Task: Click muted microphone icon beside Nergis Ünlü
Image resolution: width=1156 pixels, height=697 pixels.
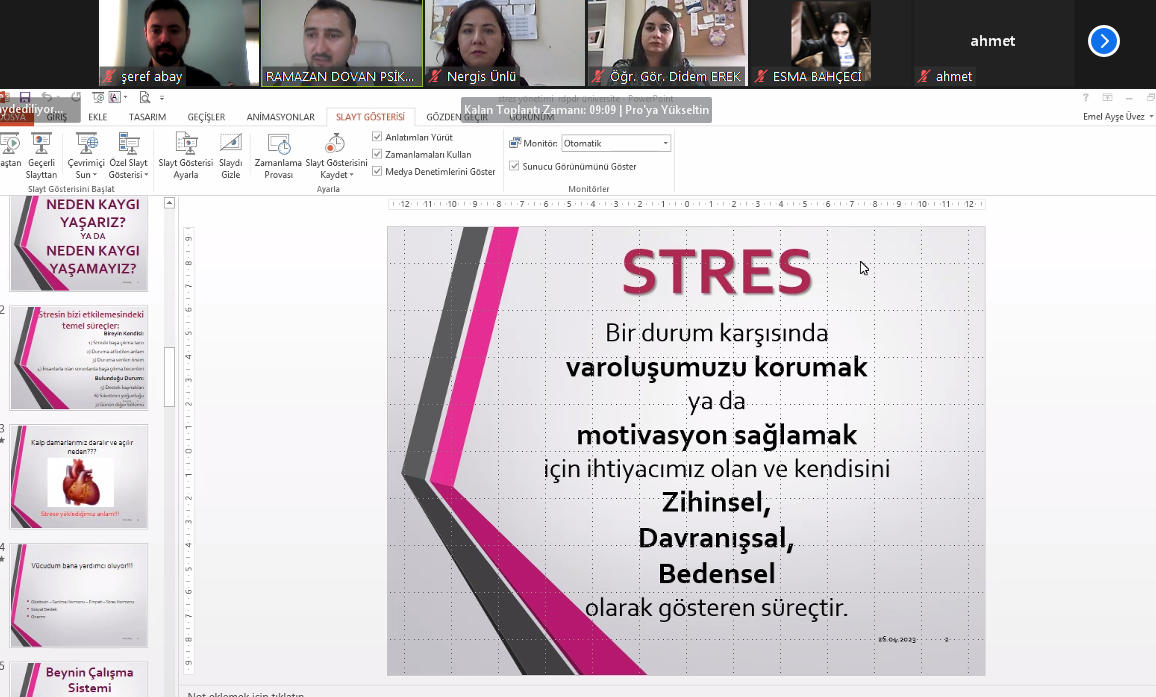Action: 436,76
